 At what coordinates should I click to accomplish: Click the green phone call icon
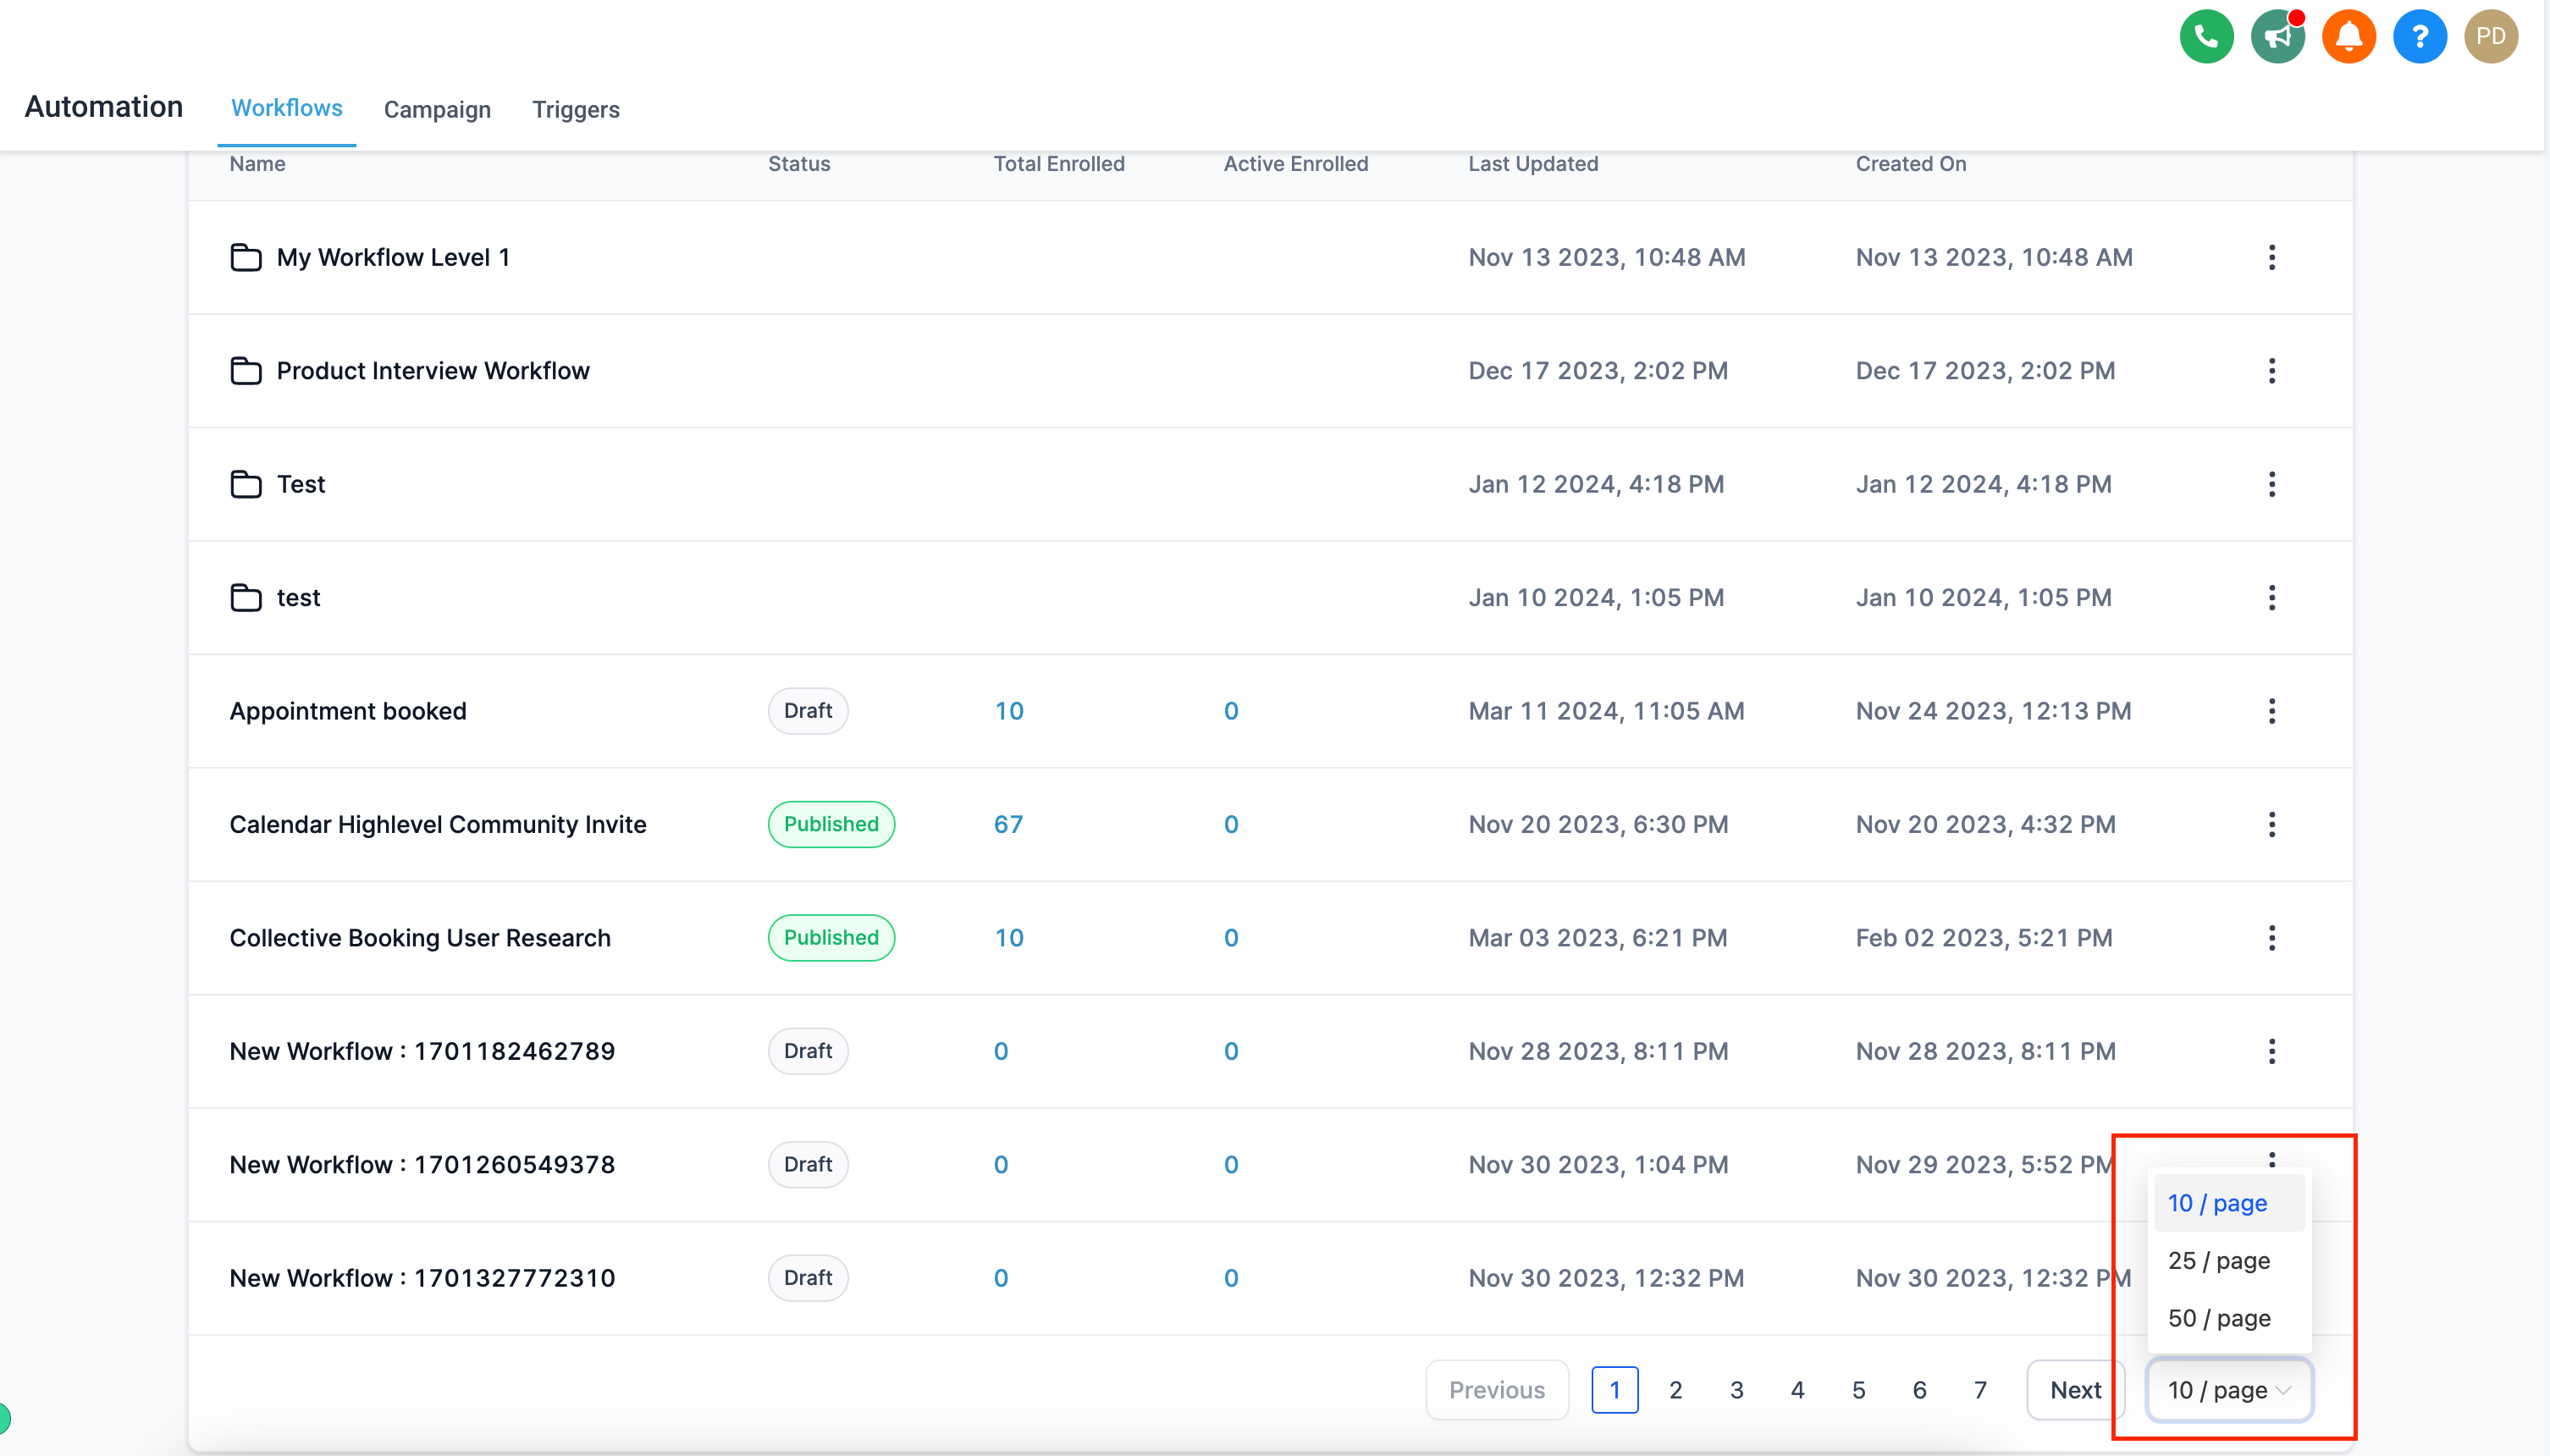pyautogui.click(x=2206, y=37)
